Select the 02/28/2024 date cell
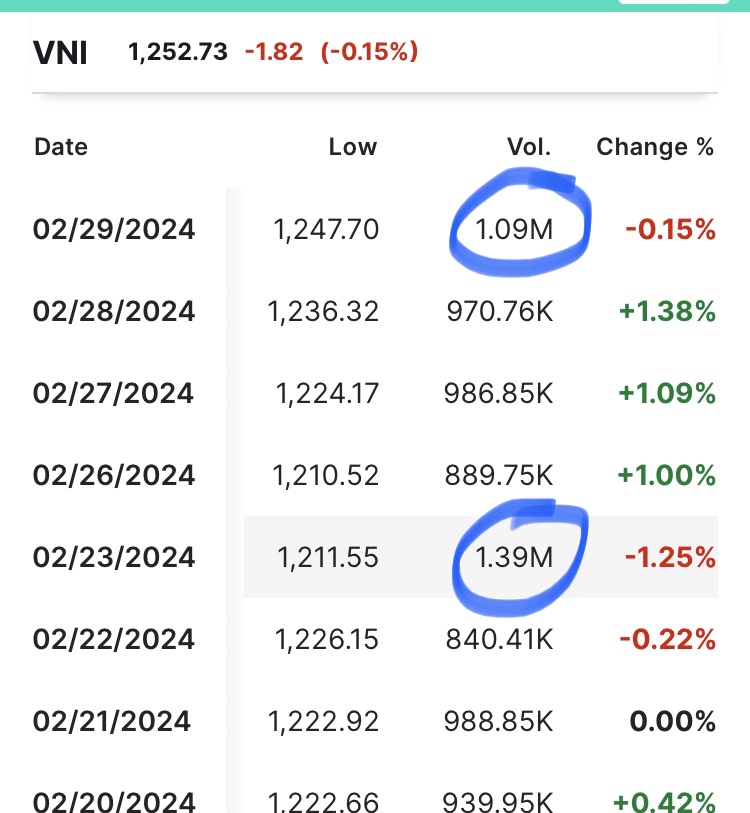The width and height of the screenshot is (750, 813). [x=114, y=312]
